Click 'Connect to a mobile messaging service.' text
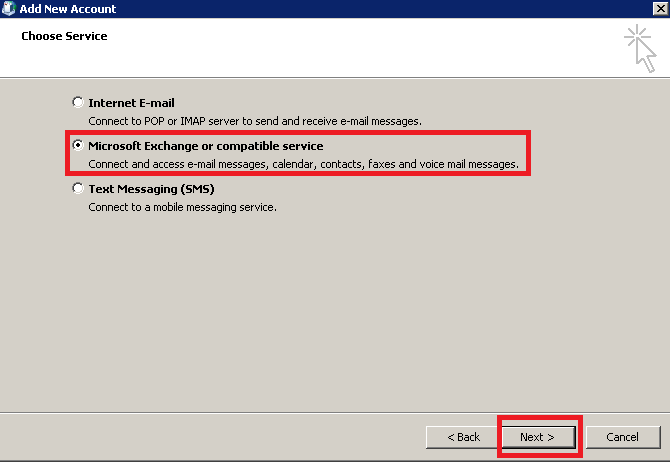 tap(182, 207)
